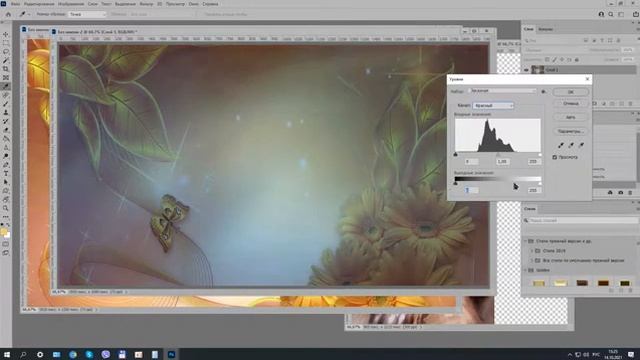Image resolution: width=640 pixels, height=360 pixels.
Task: Click the Photoshop icon in the taskbar
Action: coord(171,354)
